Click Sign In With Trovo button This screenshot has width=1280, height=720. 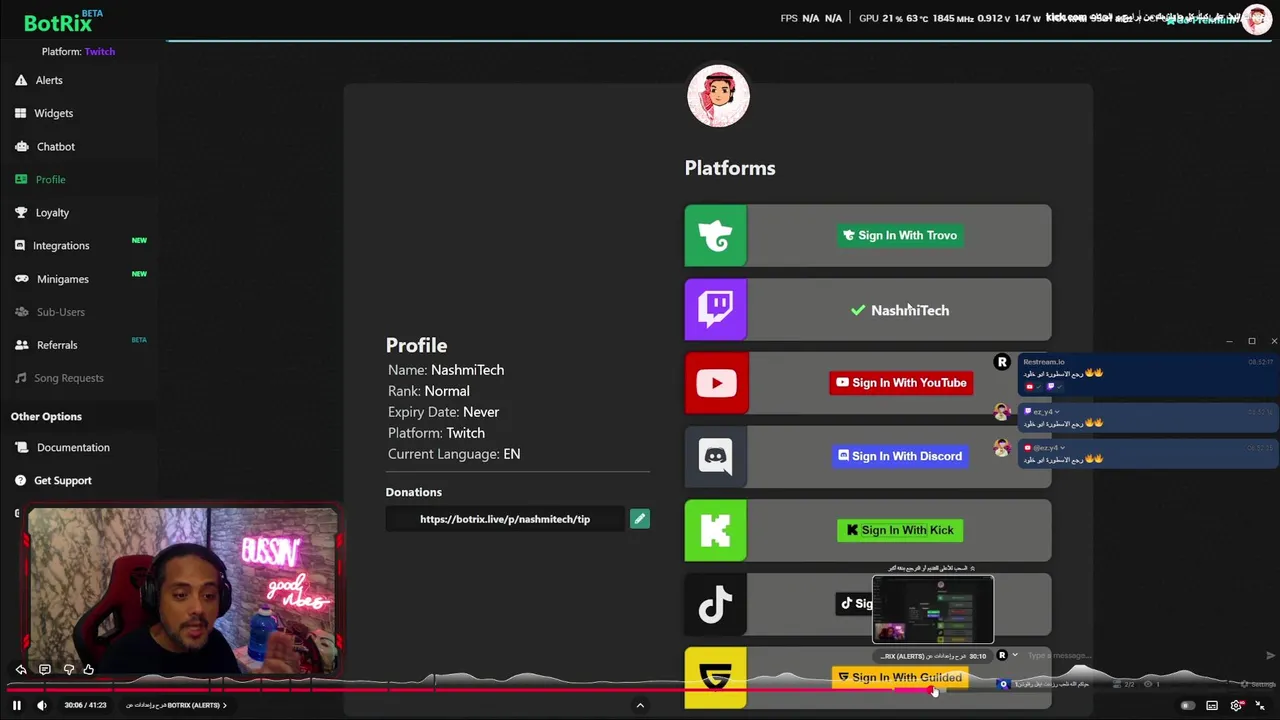coord(900,235)
